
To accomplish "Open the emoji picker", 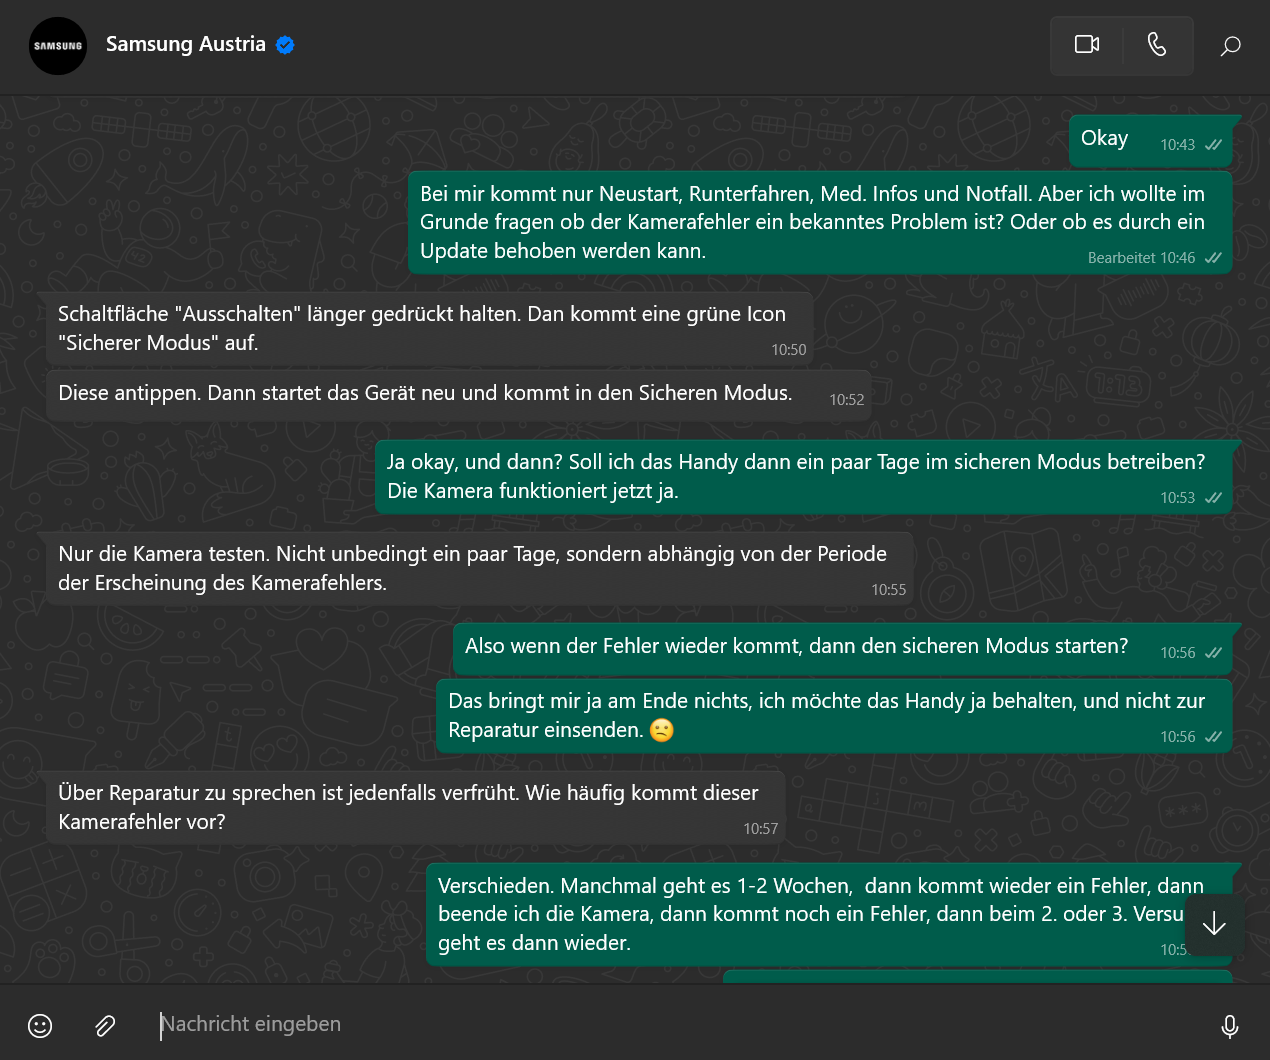I will click(x=40, y=1025).
